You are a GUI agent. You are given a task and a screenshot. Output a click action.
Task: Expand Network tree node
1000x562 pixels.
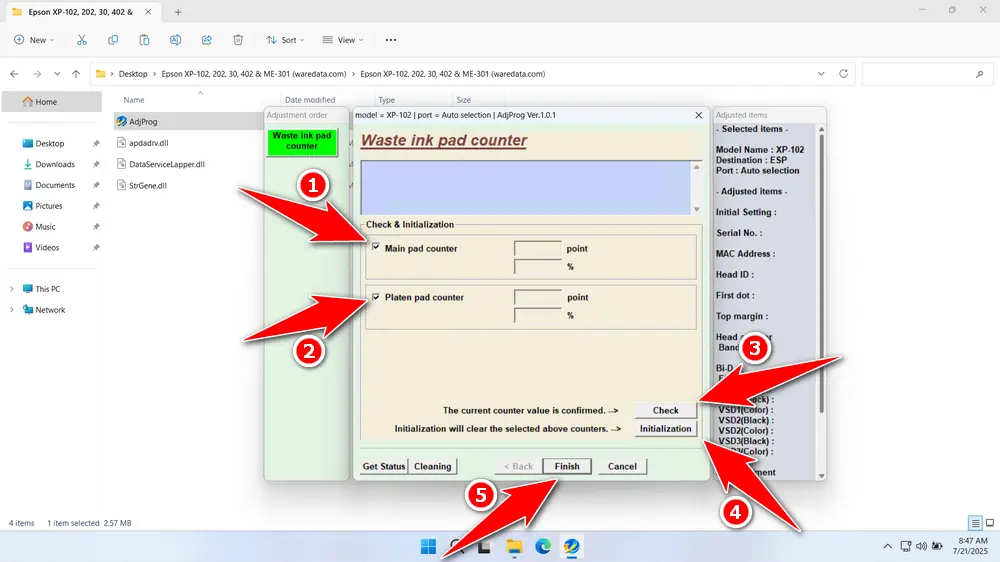pos(11,310)
